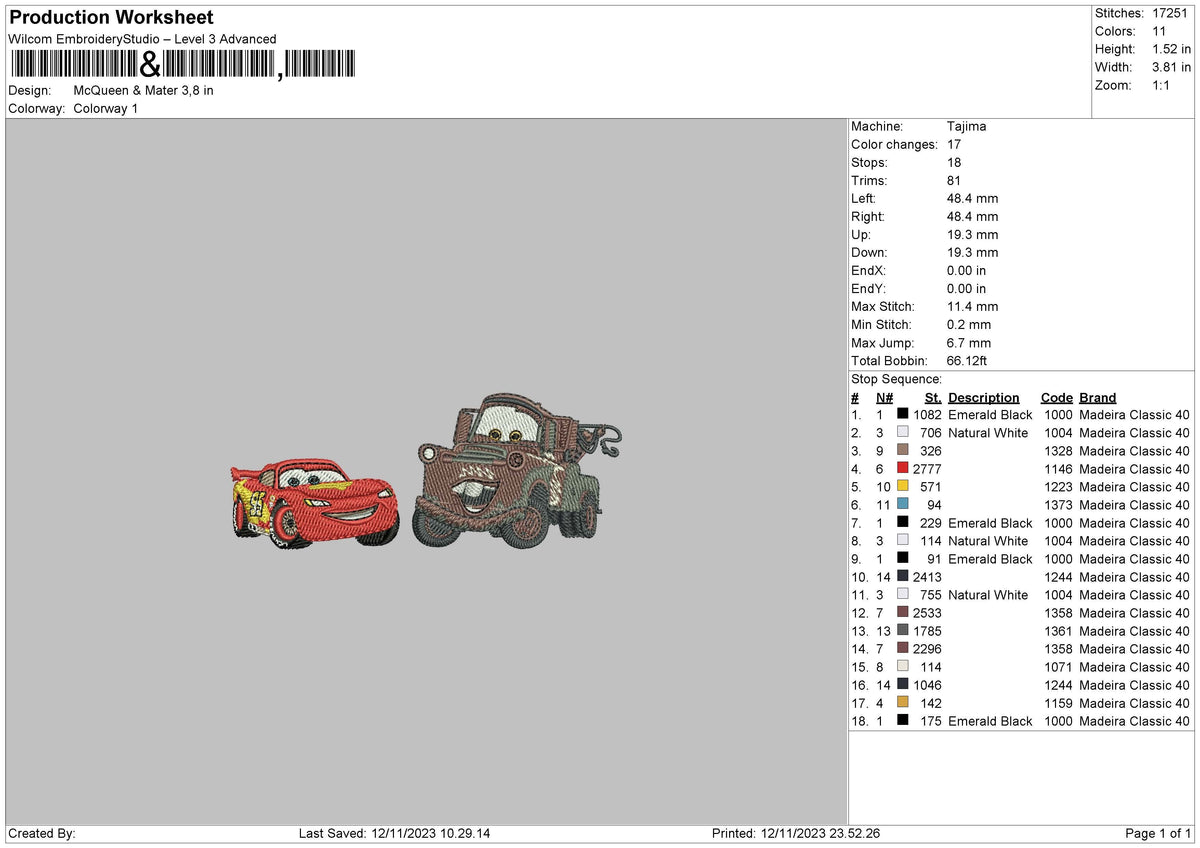Click the 'Page 1 of 1' footer text

tap(1158, 833)
